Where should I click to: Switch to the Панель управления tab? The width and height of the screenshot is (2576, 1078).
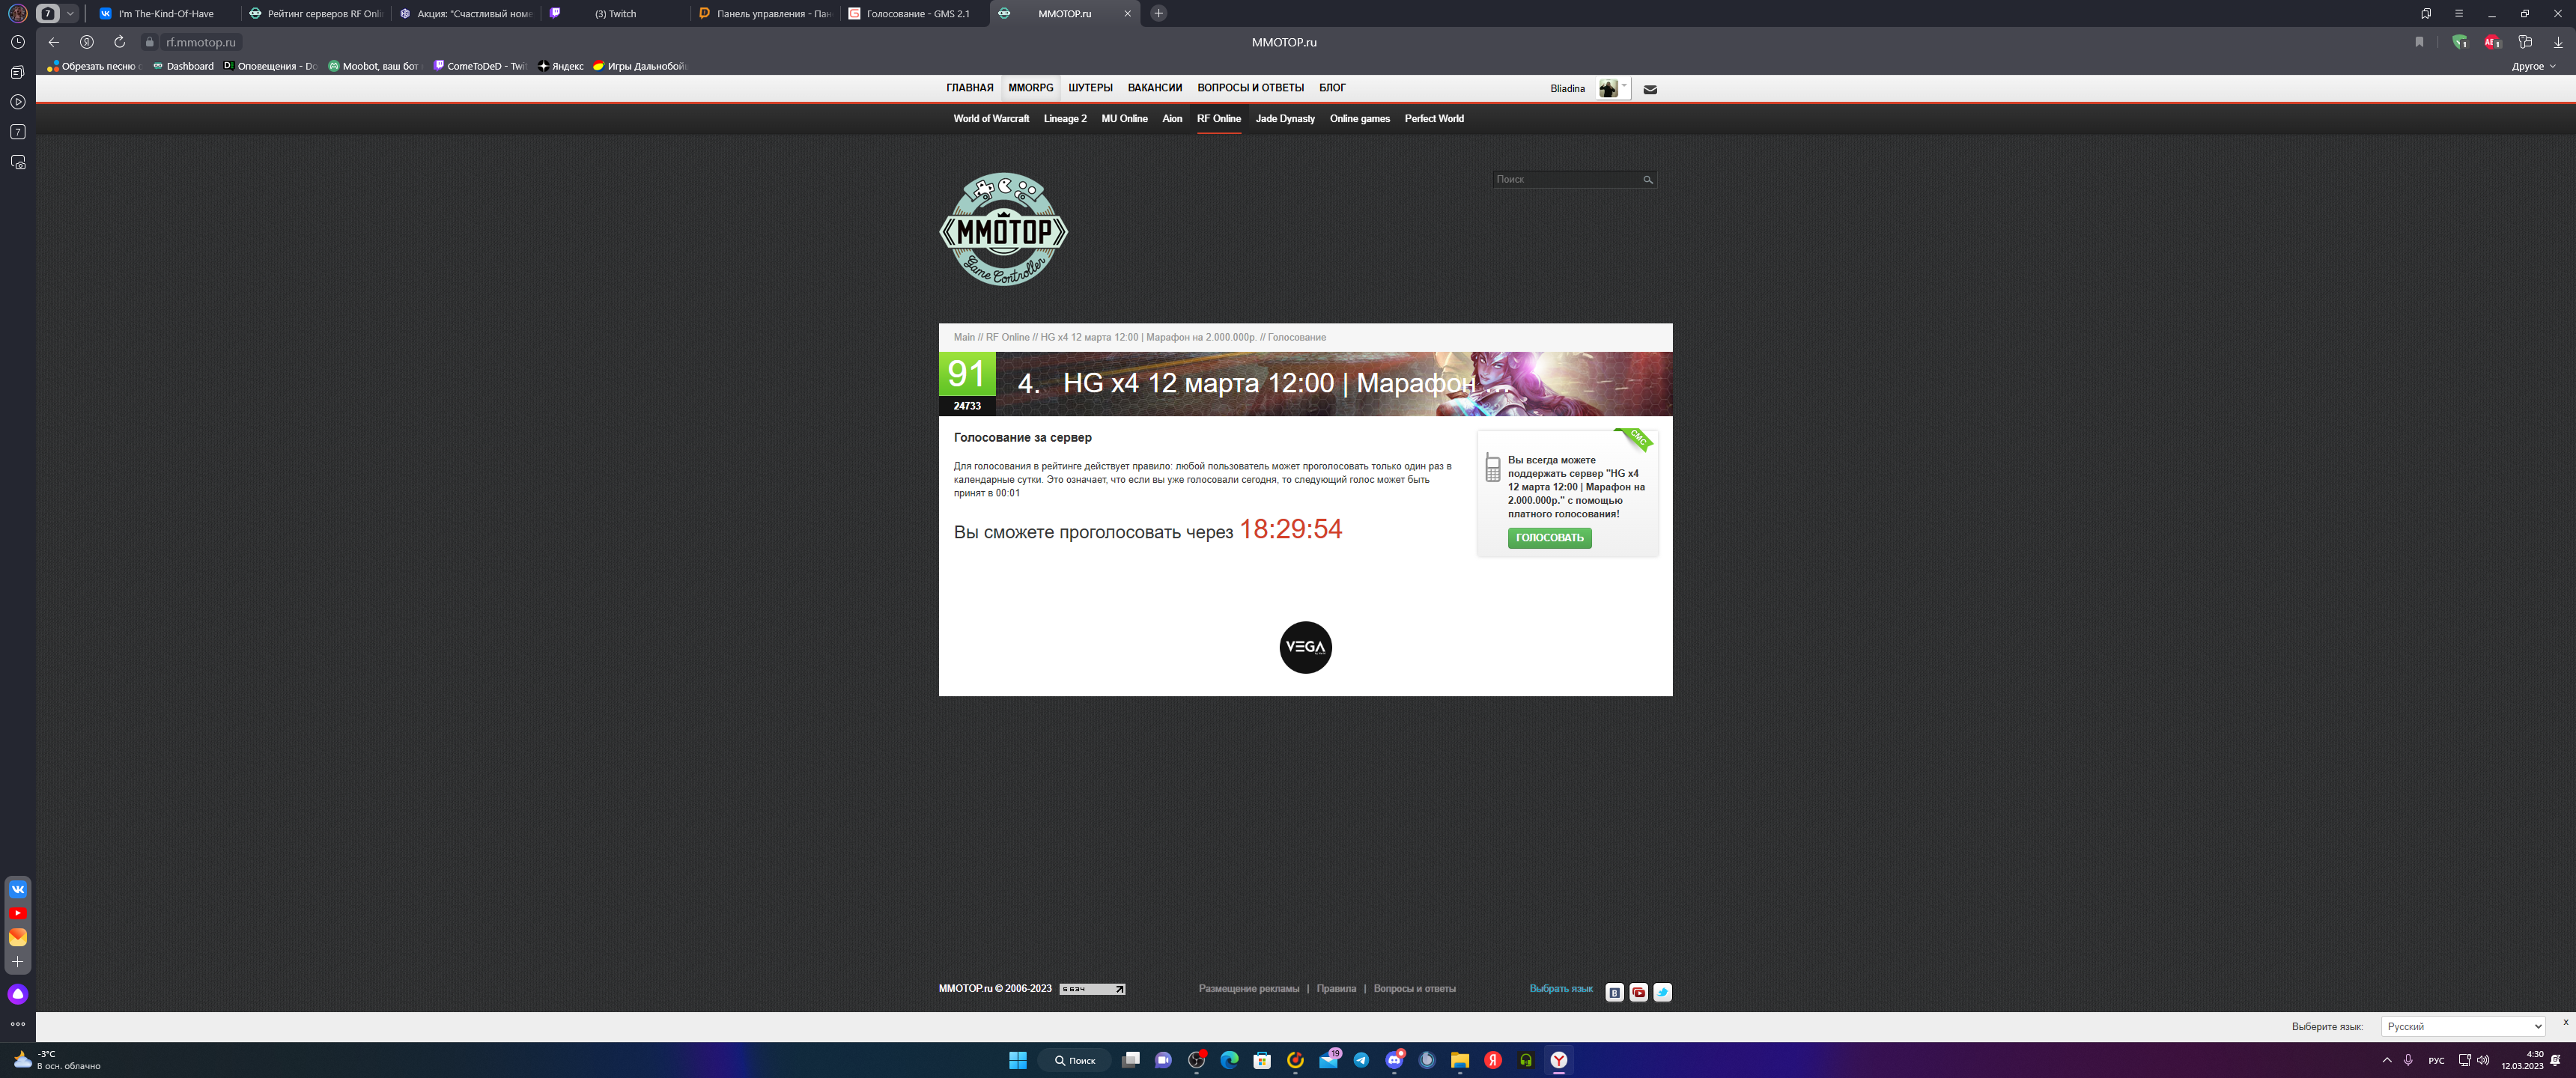[766, 13]
